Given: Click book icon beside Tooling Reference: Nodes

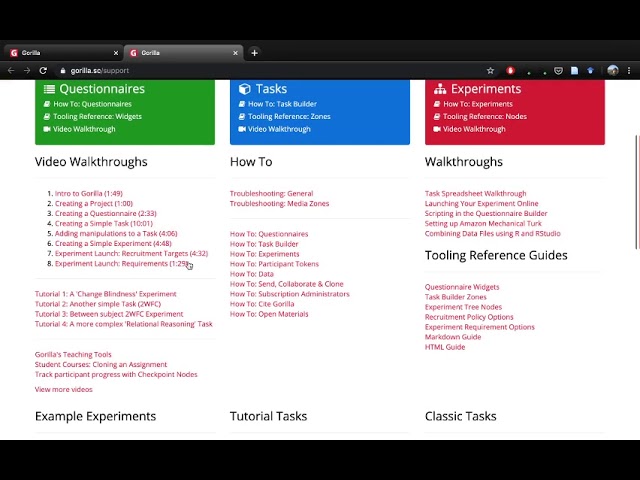Looking at the screenshot, I should point(437,117).
